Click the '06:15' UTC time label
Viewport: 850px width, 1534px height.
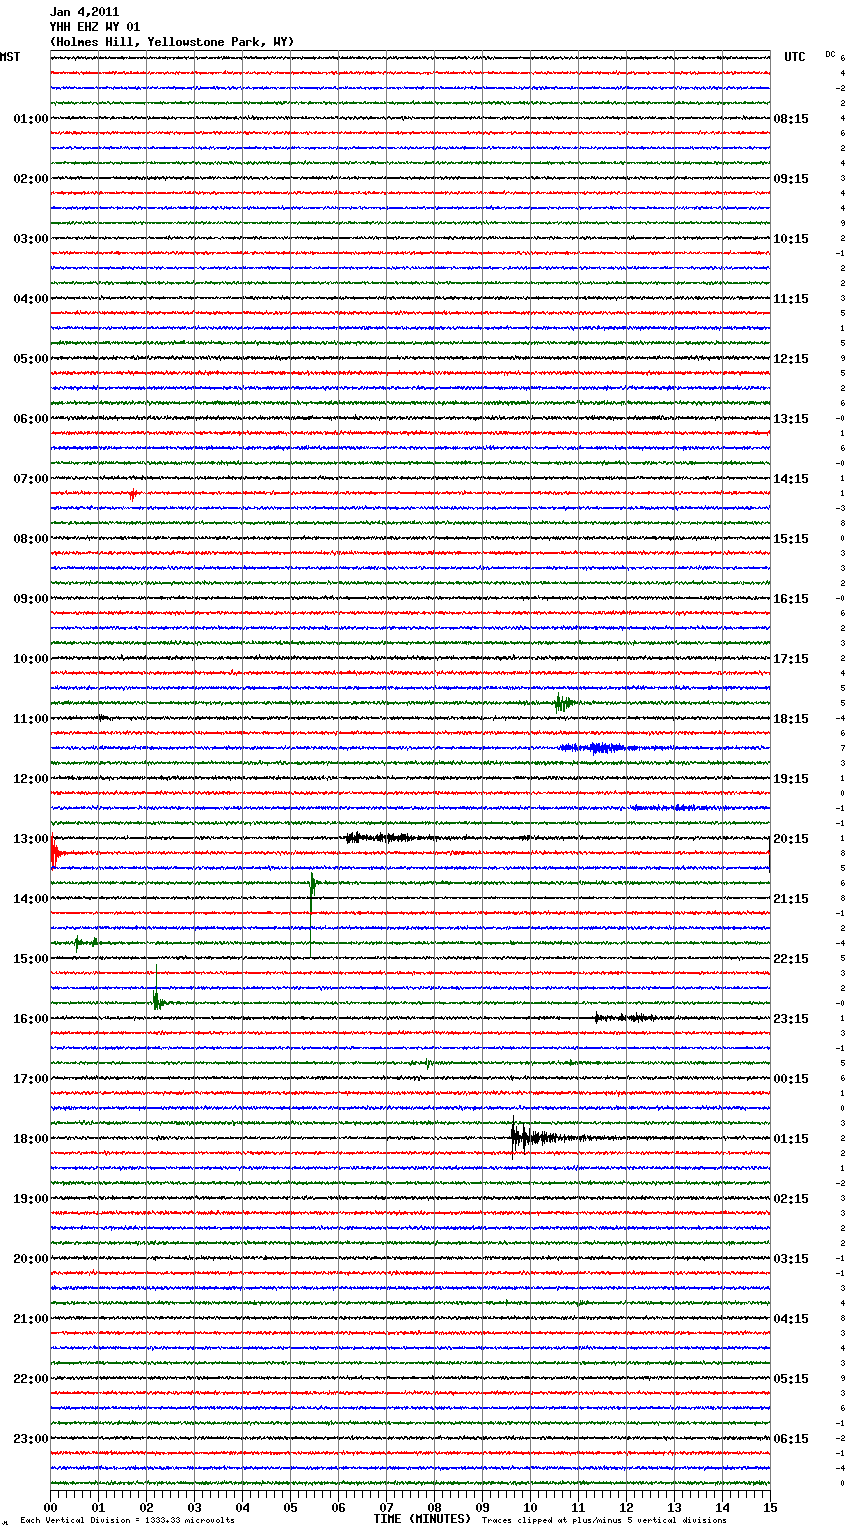[791, 1439]
